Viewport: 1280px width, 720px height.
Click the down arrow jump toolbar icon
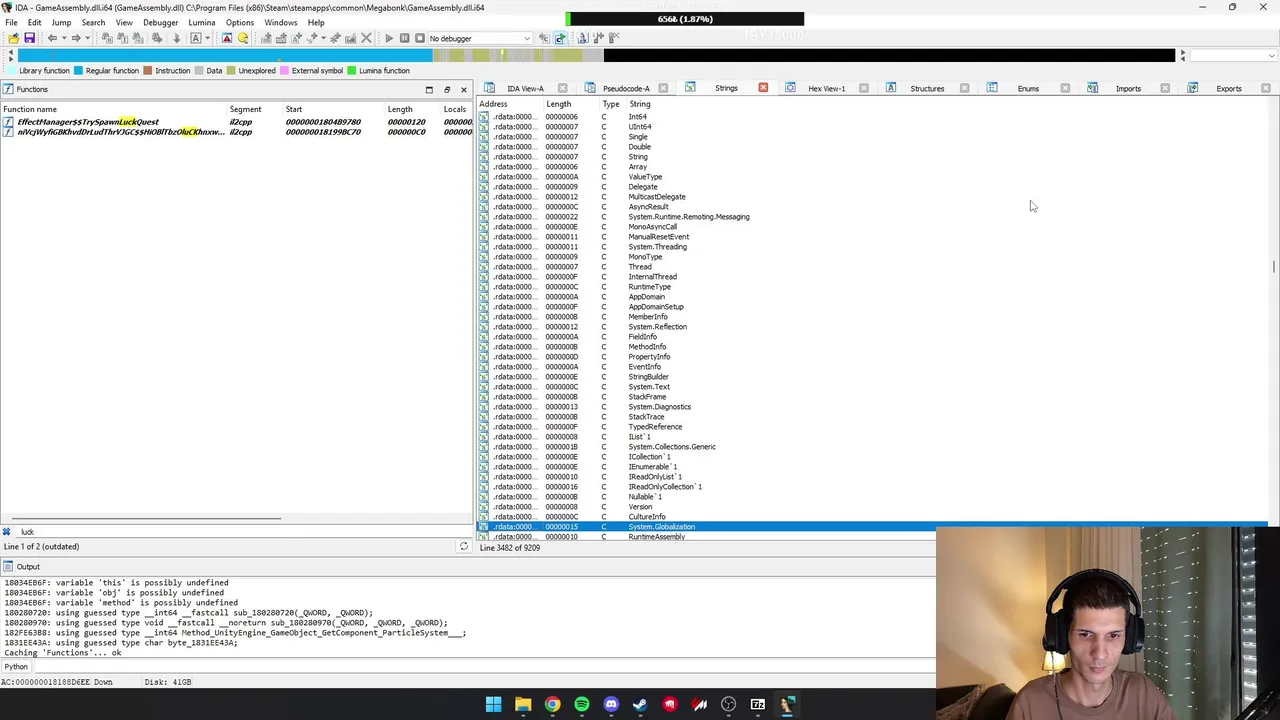tap(176, 38)
